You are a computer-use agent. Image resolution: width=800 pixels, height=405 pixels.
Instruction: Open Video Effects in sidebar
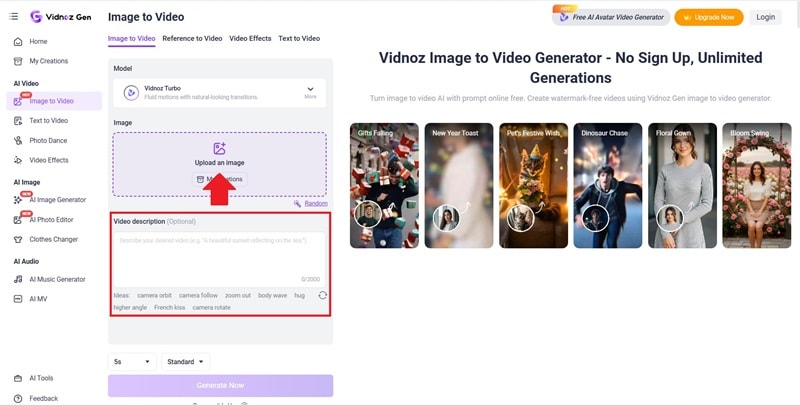(48, 160)
